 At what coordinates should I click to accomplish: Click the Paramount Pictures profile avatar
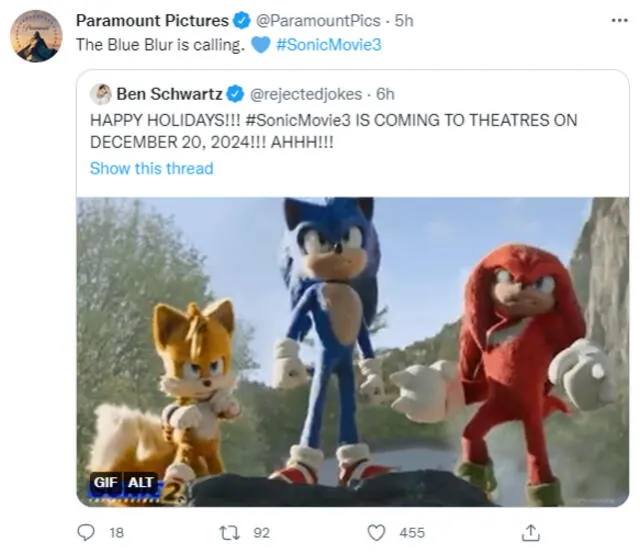coord(36,36)
